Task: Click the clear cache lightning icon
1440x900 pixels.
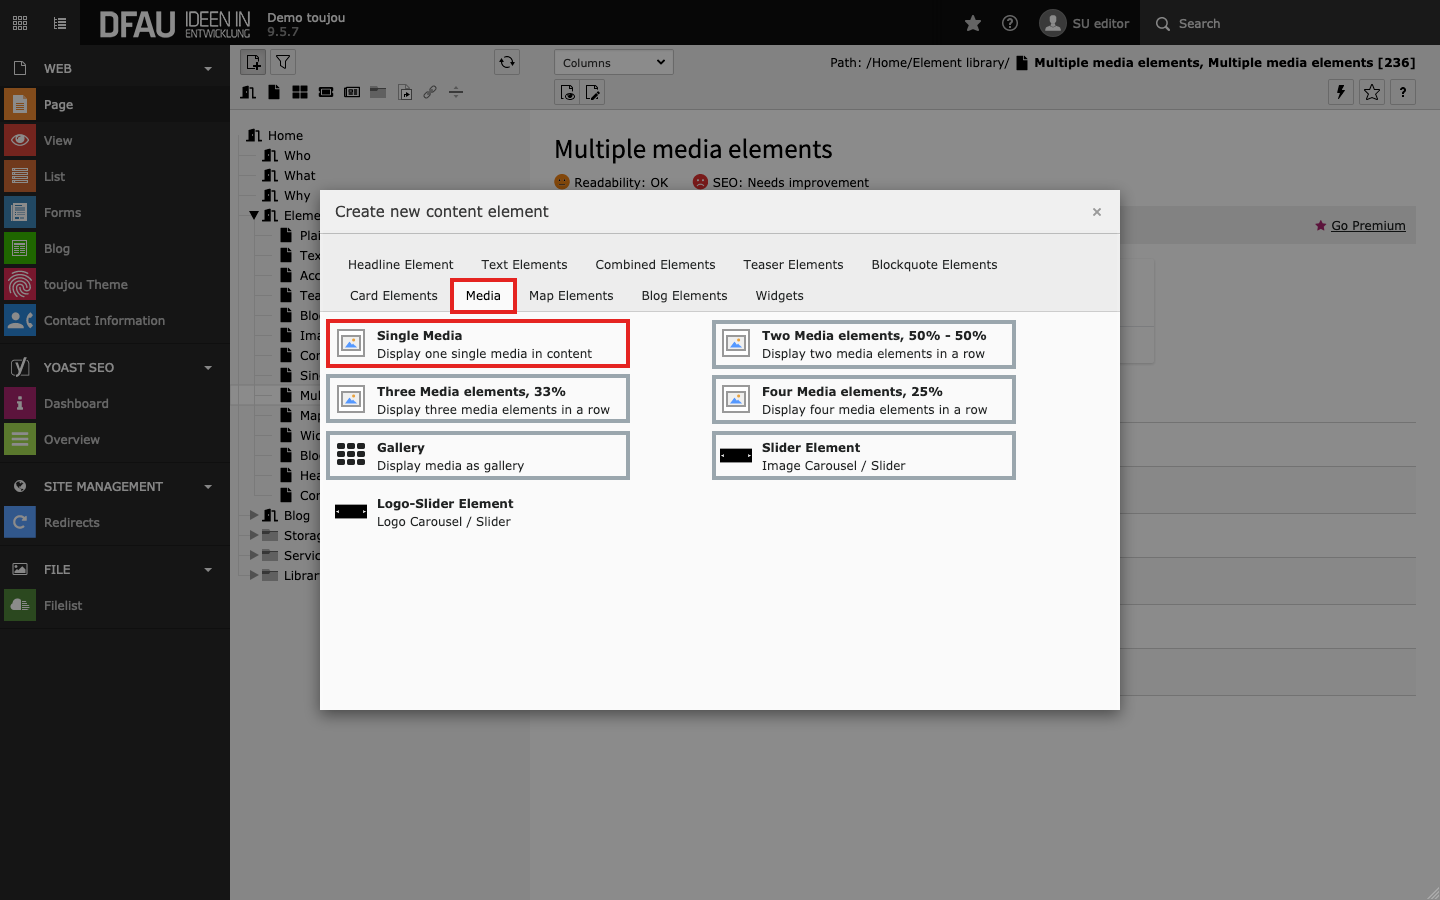Action: 1340,92
